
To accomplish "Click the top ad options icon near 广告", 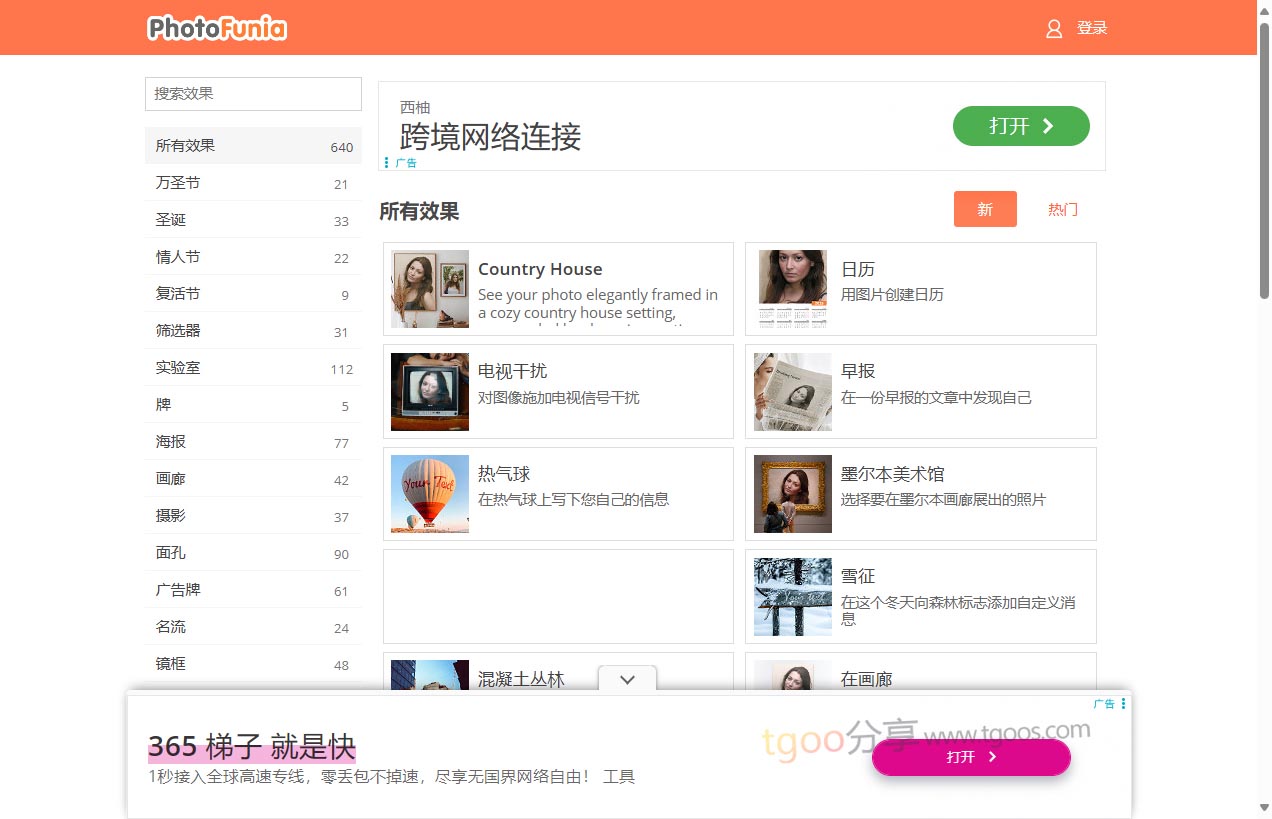I will [x=387, y=163].
